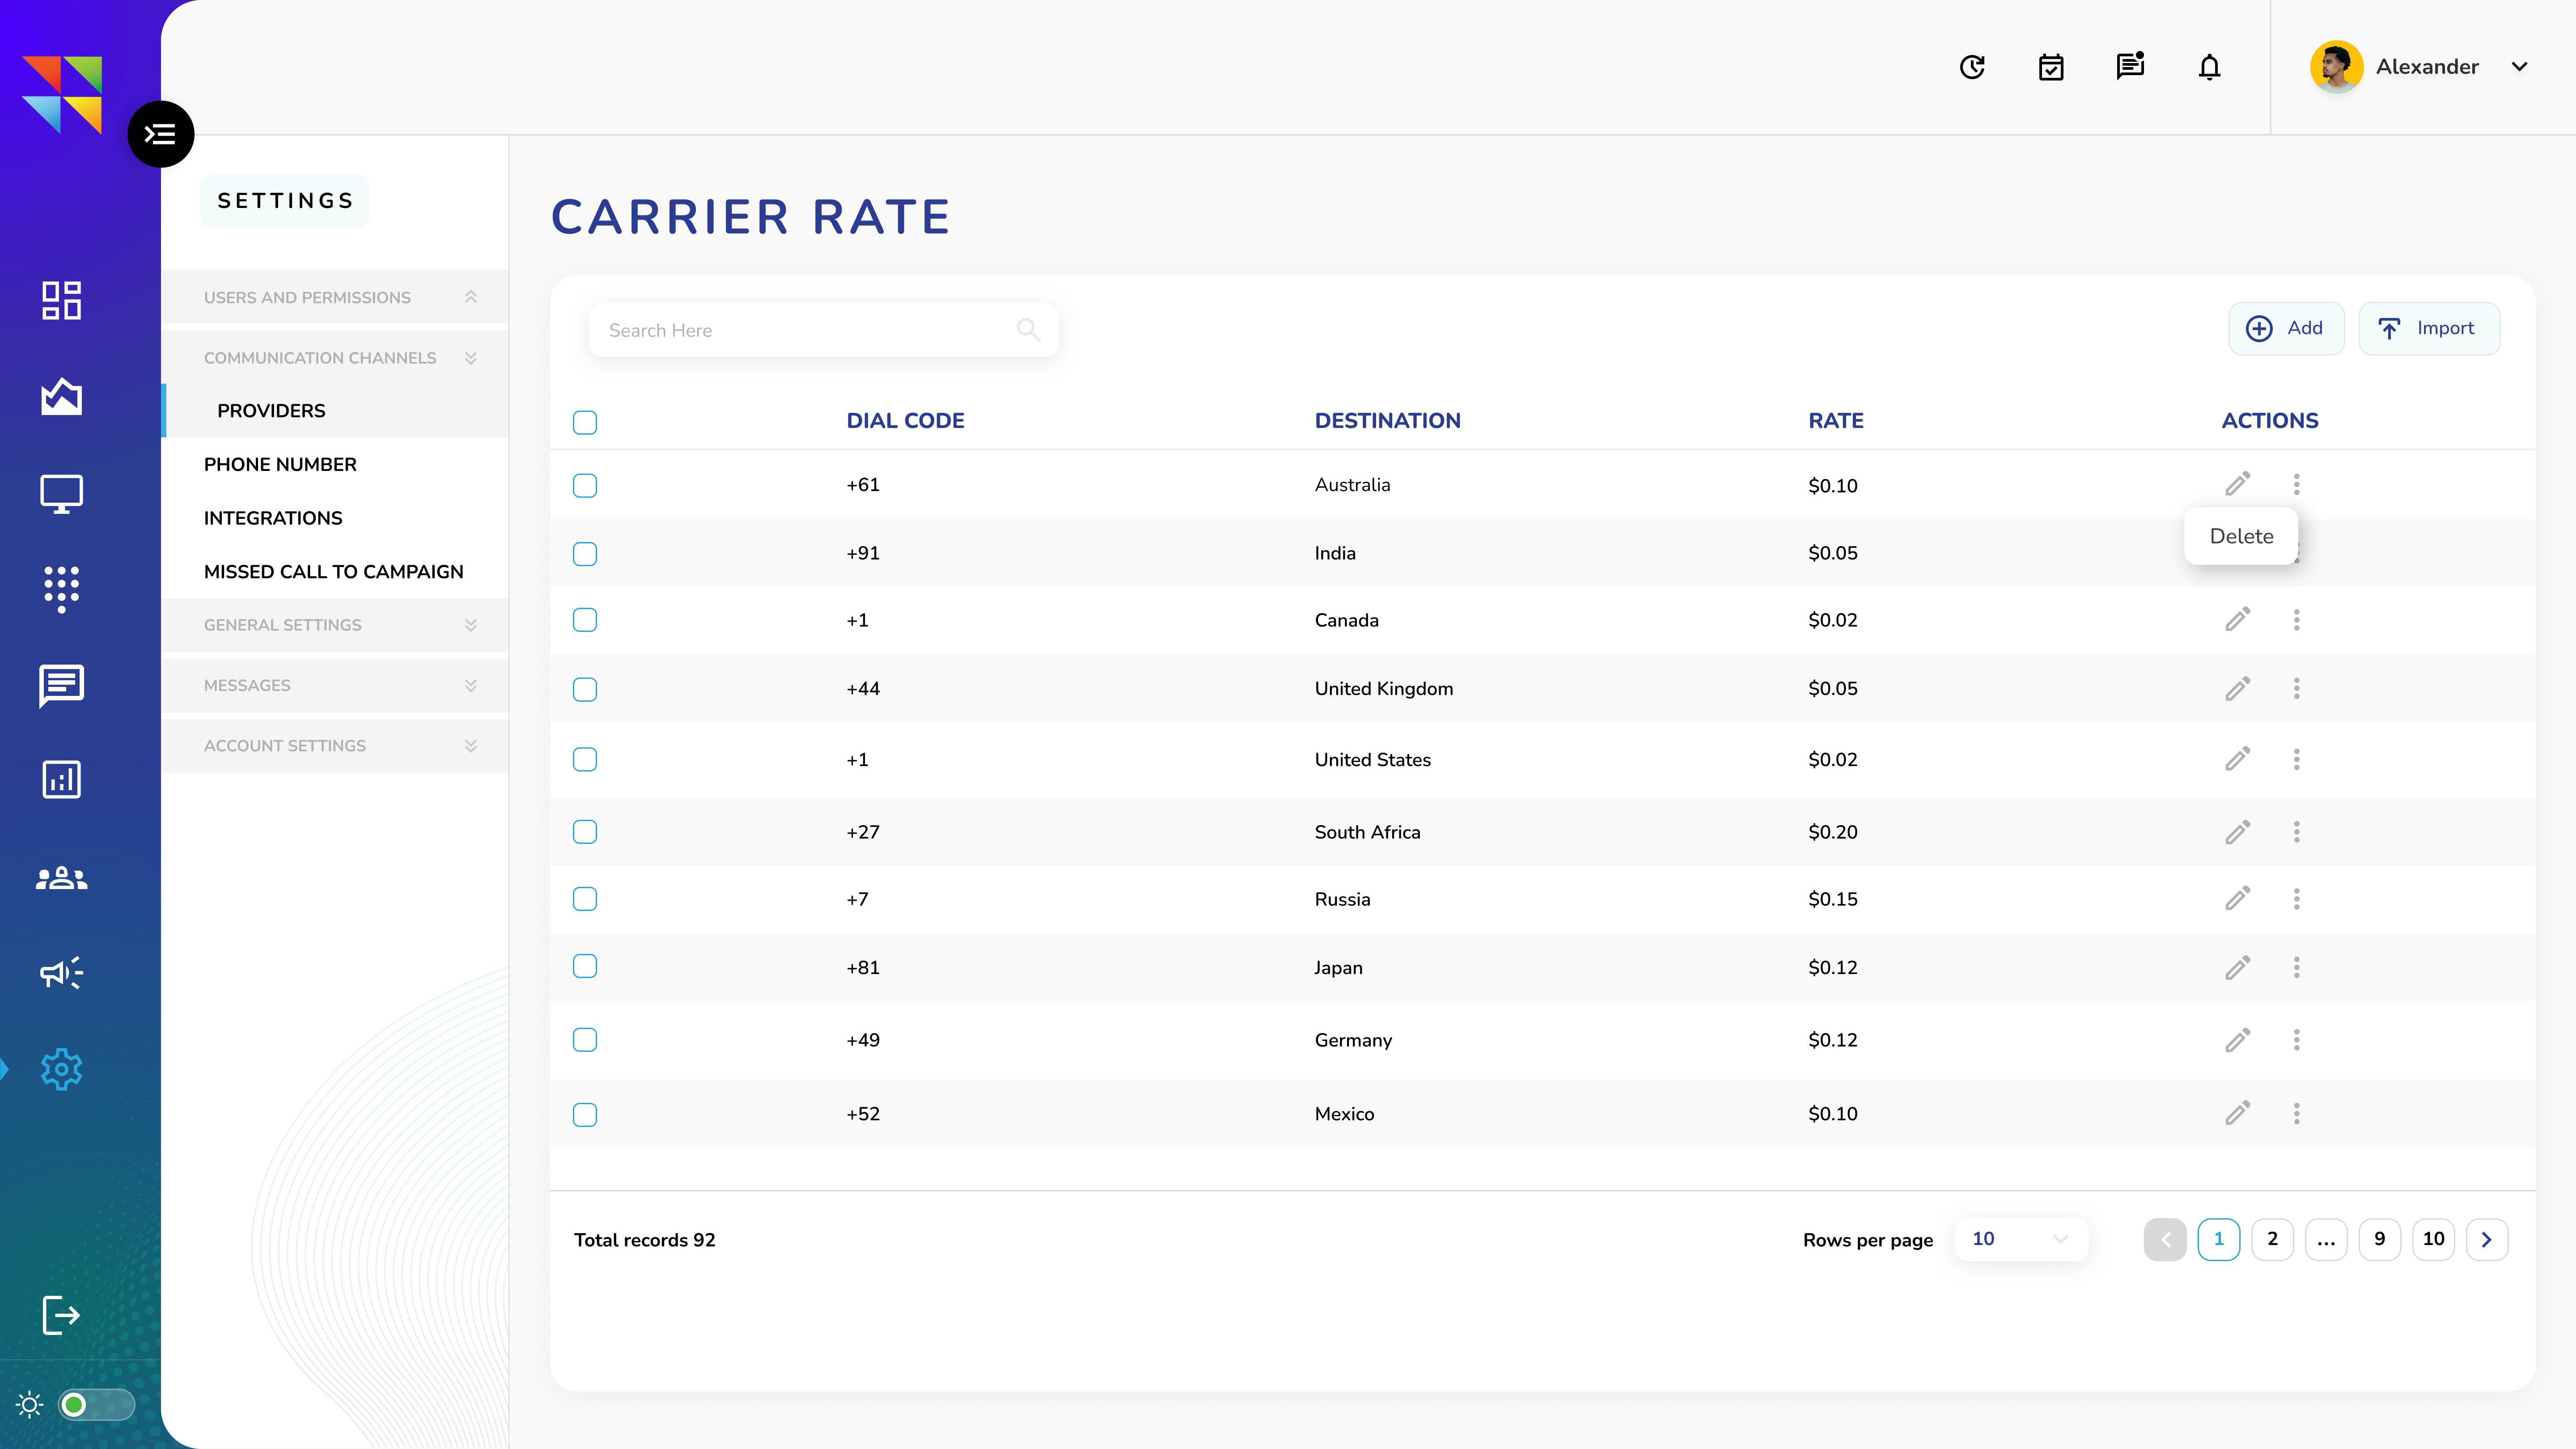Check the United Kingdom row checkbox
This screenshot has width=2576, height=1449.
(x=585, y=689)
